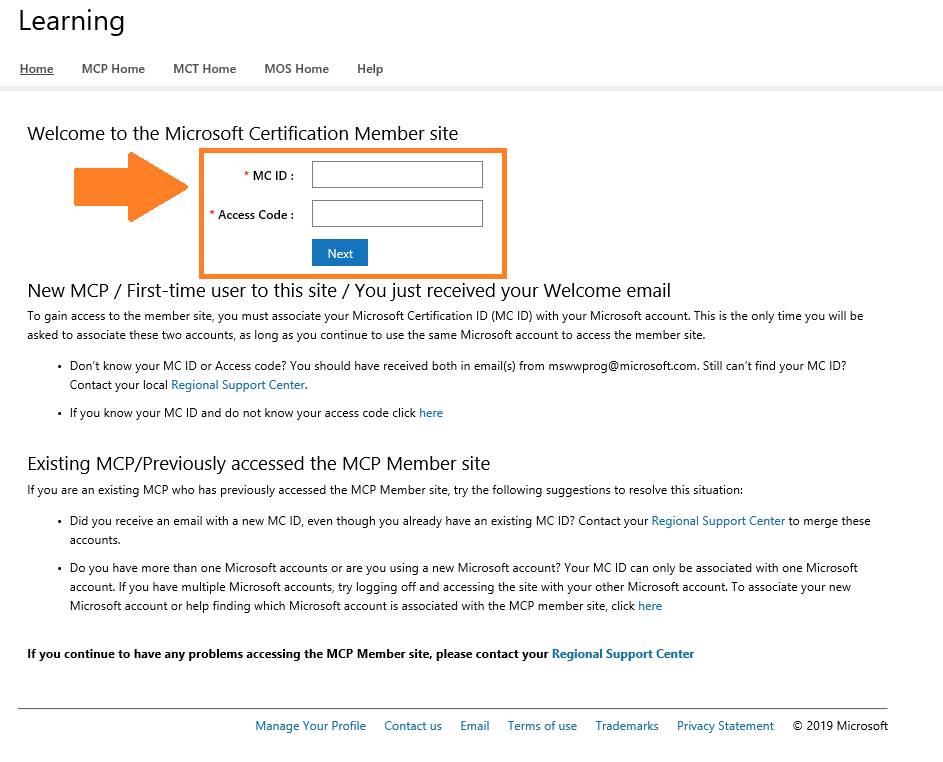Image resolution: width=943 pixels, height=762 pixels.
Task: Open the MCT Home tab
Action: pyautogui.click(x=204, y=69)
